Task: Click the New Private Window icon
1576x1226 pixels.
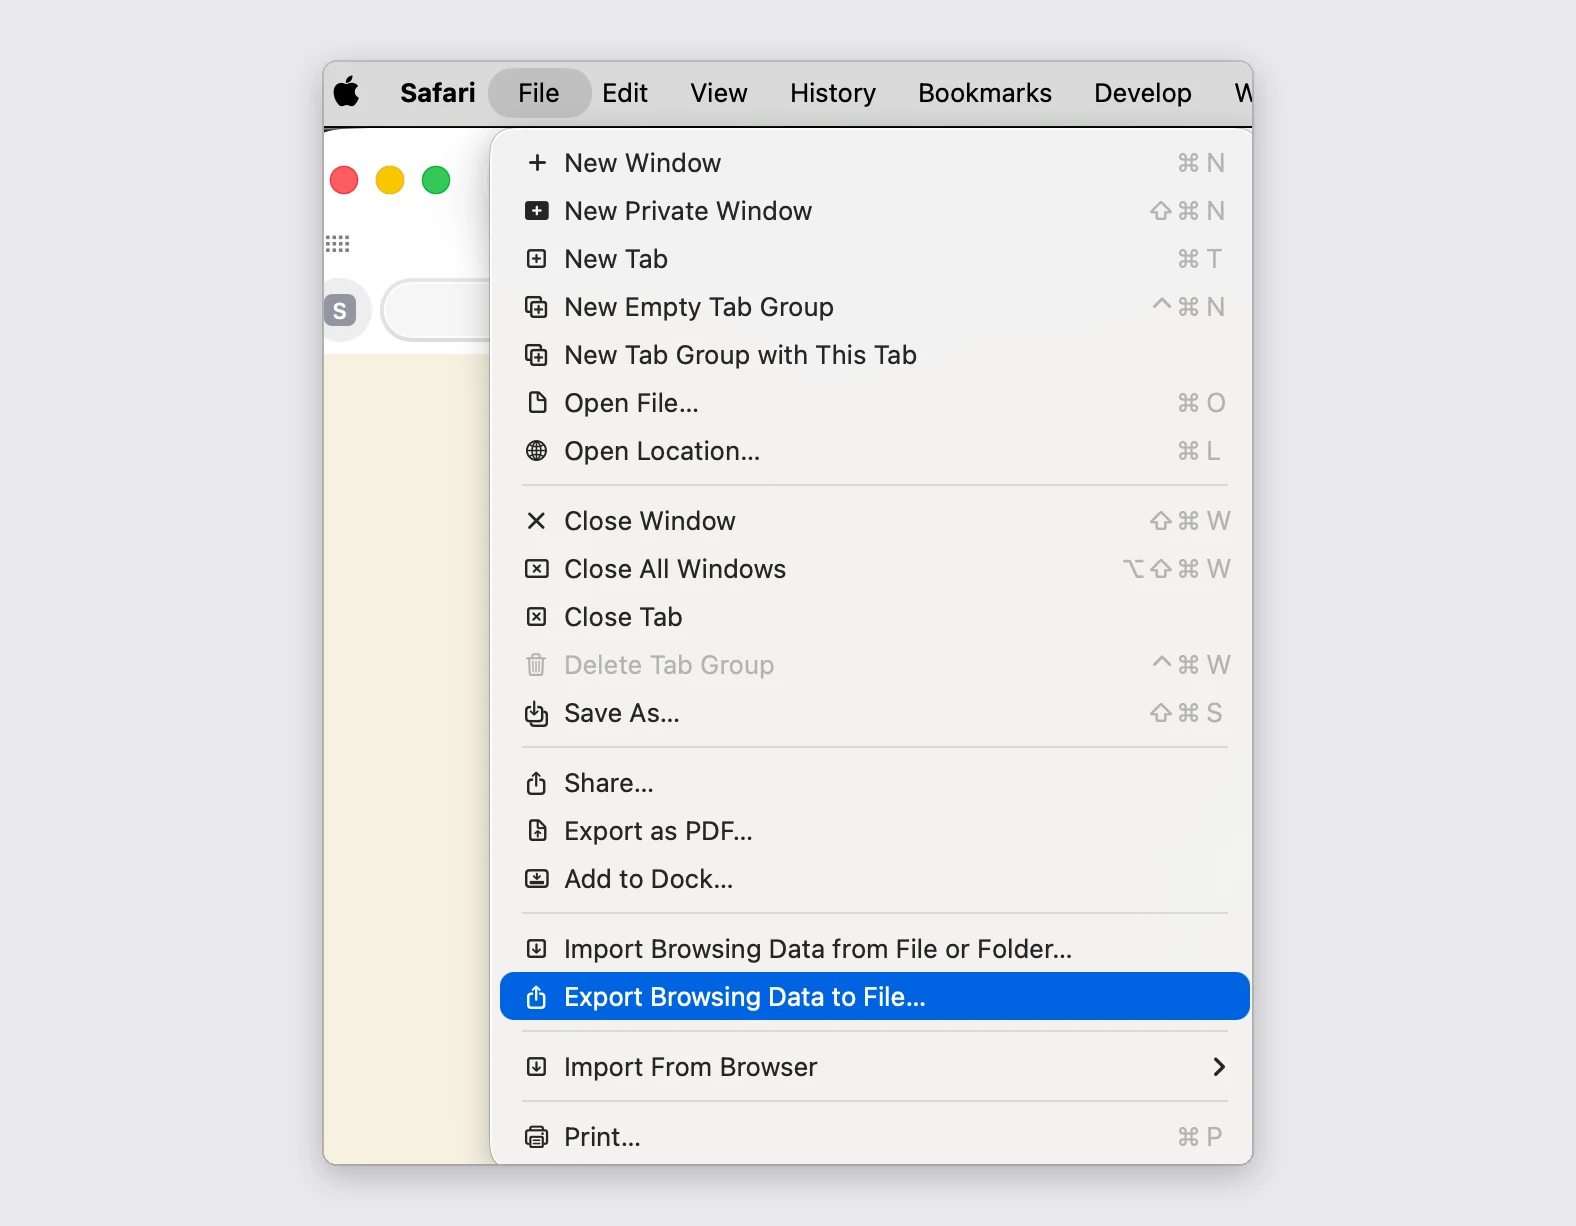Action: 537,211
